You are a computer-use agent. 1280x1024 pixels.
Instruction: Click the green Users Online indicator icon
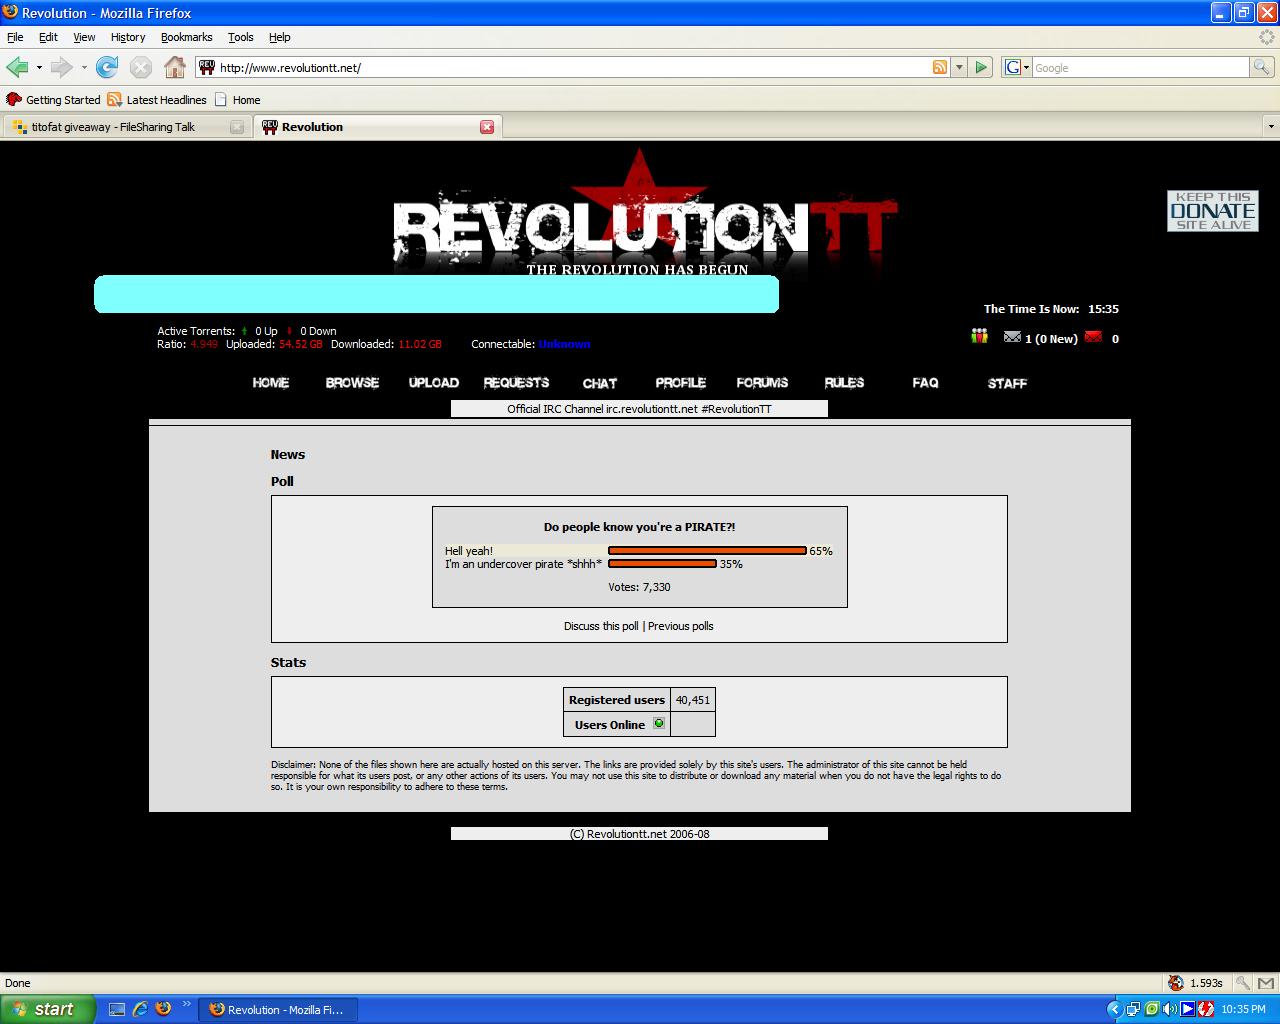tap(659, 723)
